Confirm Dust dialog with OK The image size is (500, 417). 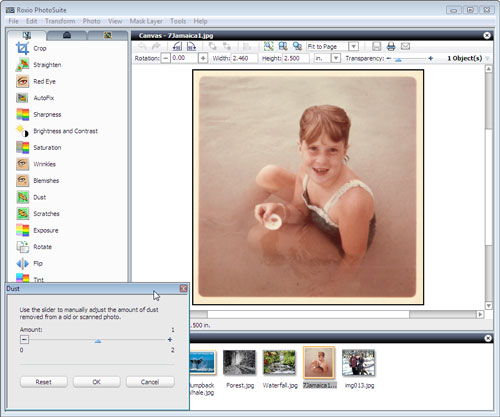(x=97, y=382)
